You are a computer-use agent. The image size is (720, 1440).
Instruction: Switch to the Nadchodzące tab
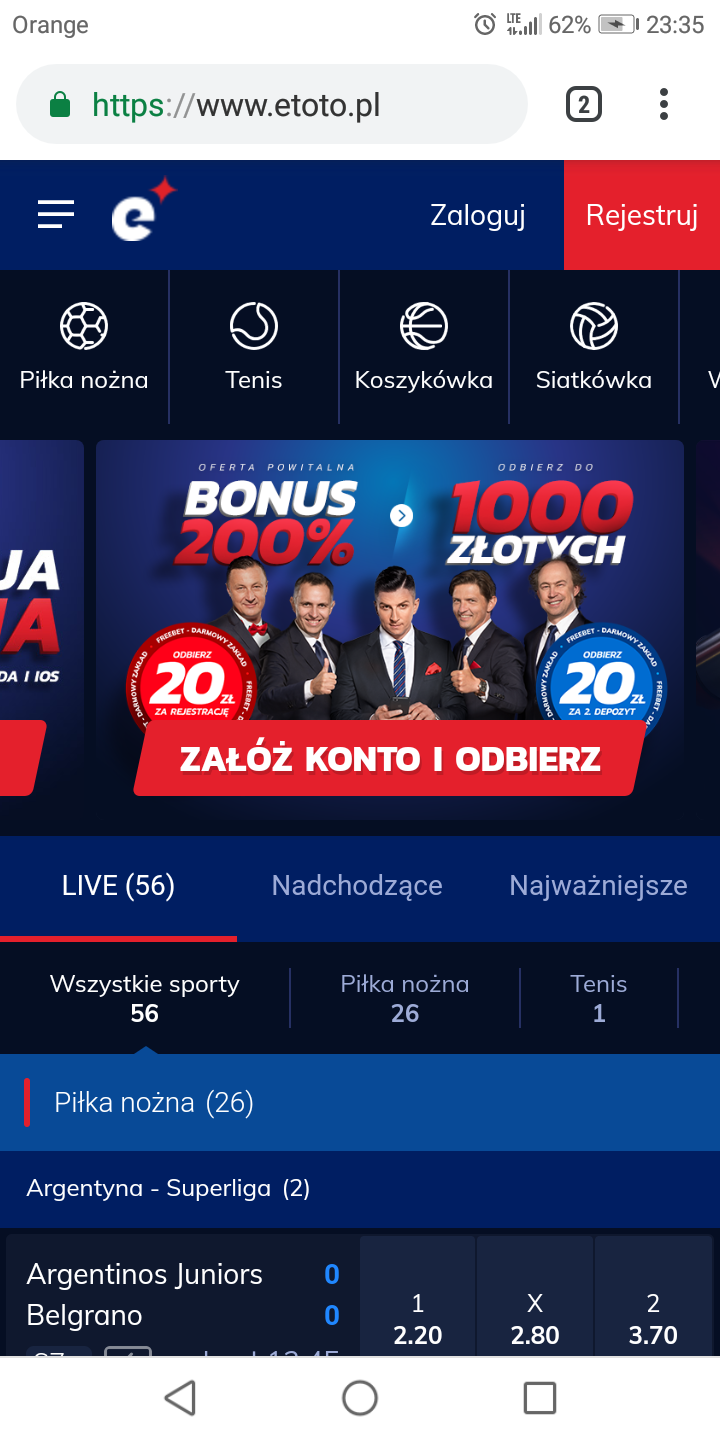click(x=357, y=886)
